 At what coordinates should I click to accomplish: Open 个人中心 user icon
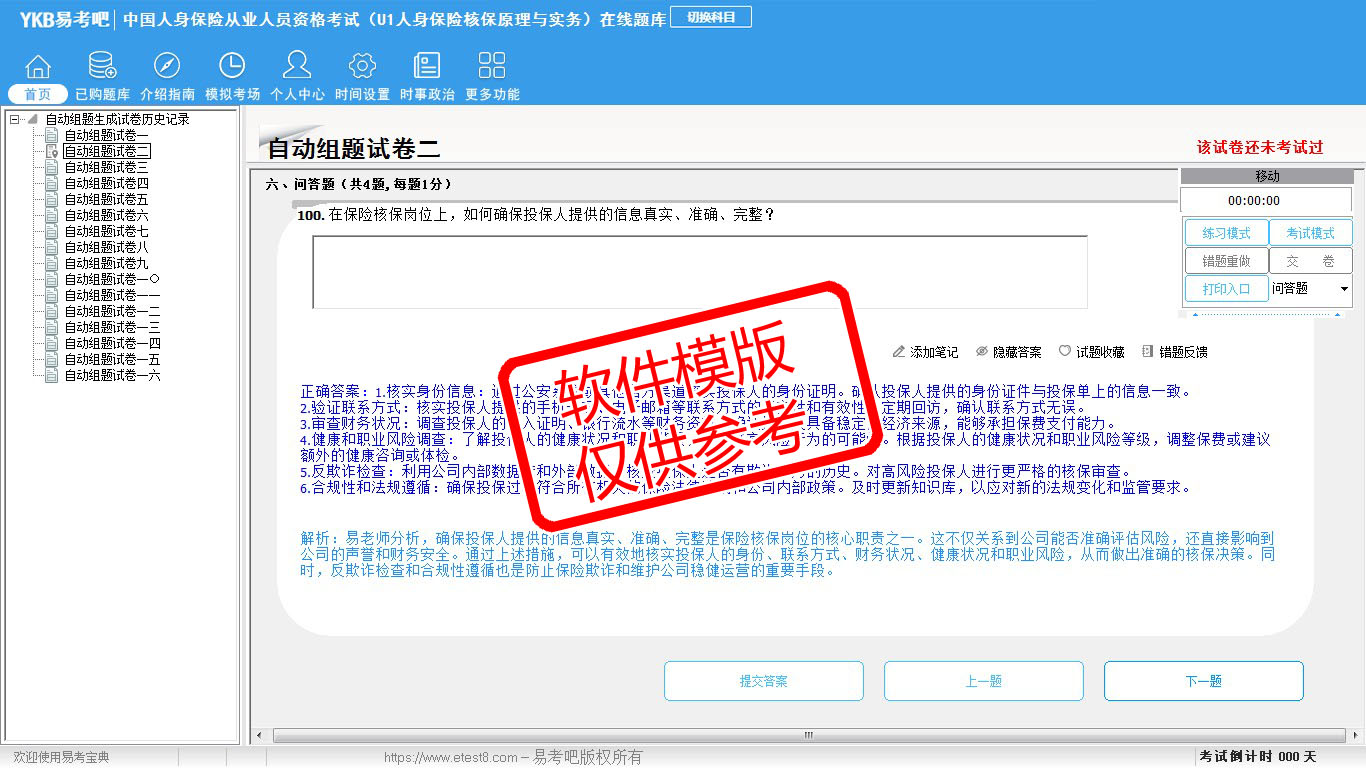pos(297,67)
